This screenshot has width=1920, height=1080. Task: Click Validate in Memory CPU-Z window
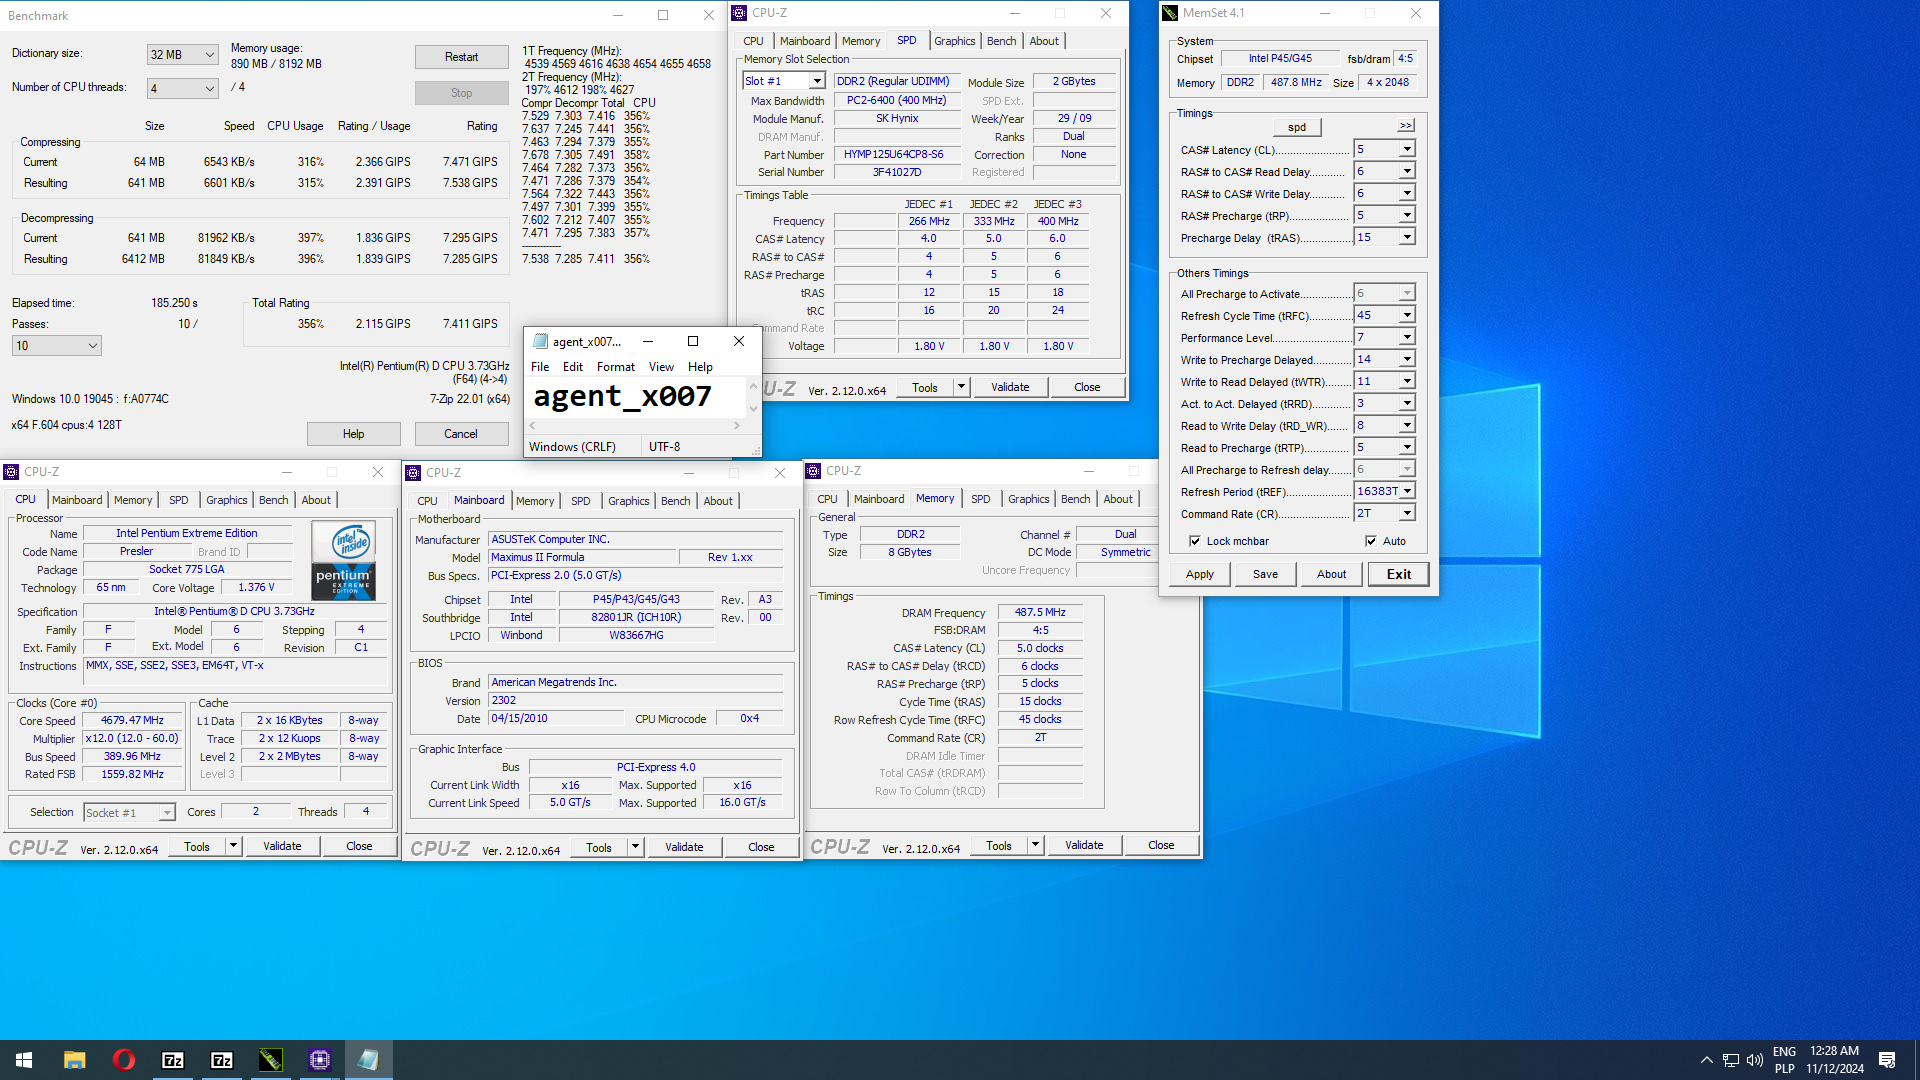[1084, 846]
